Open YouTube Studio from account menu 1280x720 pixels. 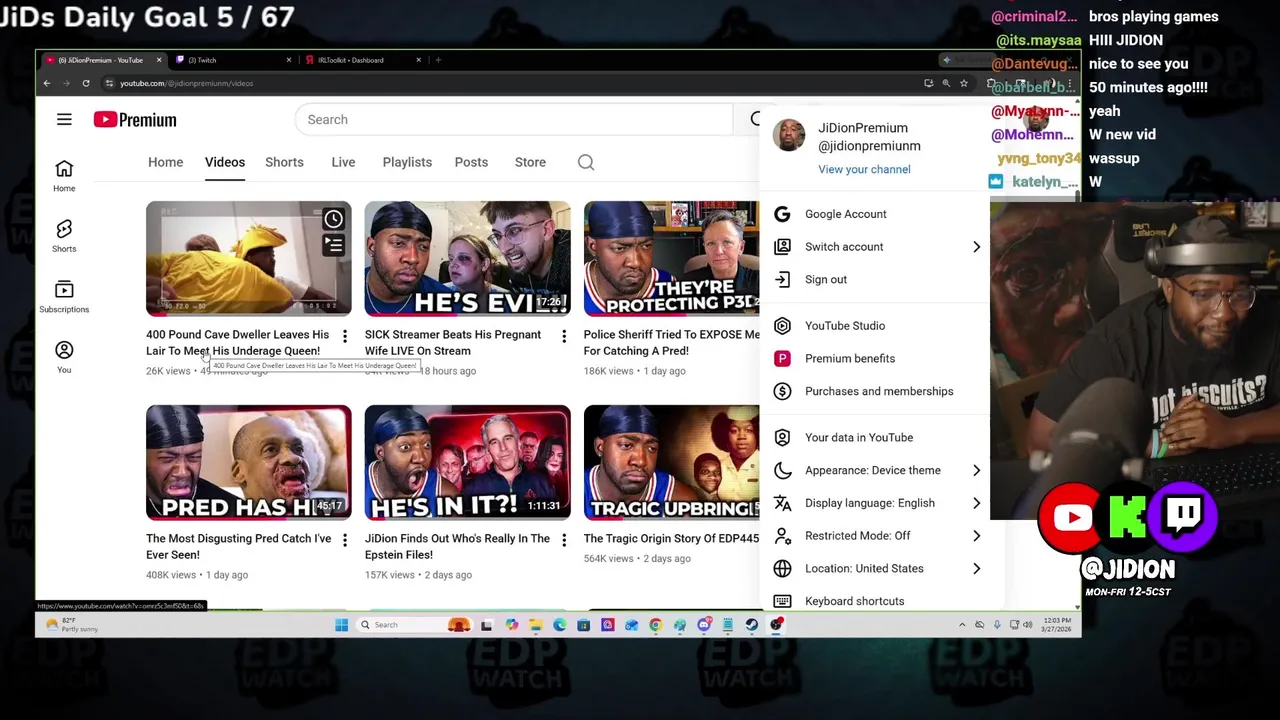point(875,326)
